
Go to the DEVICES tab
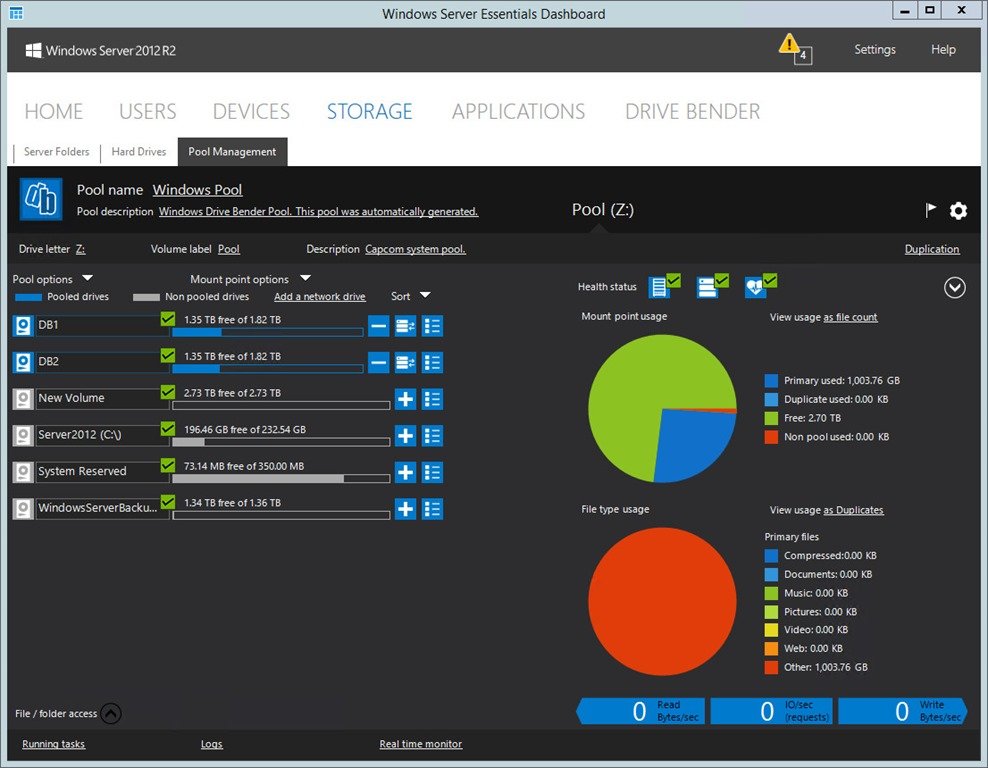251,112
